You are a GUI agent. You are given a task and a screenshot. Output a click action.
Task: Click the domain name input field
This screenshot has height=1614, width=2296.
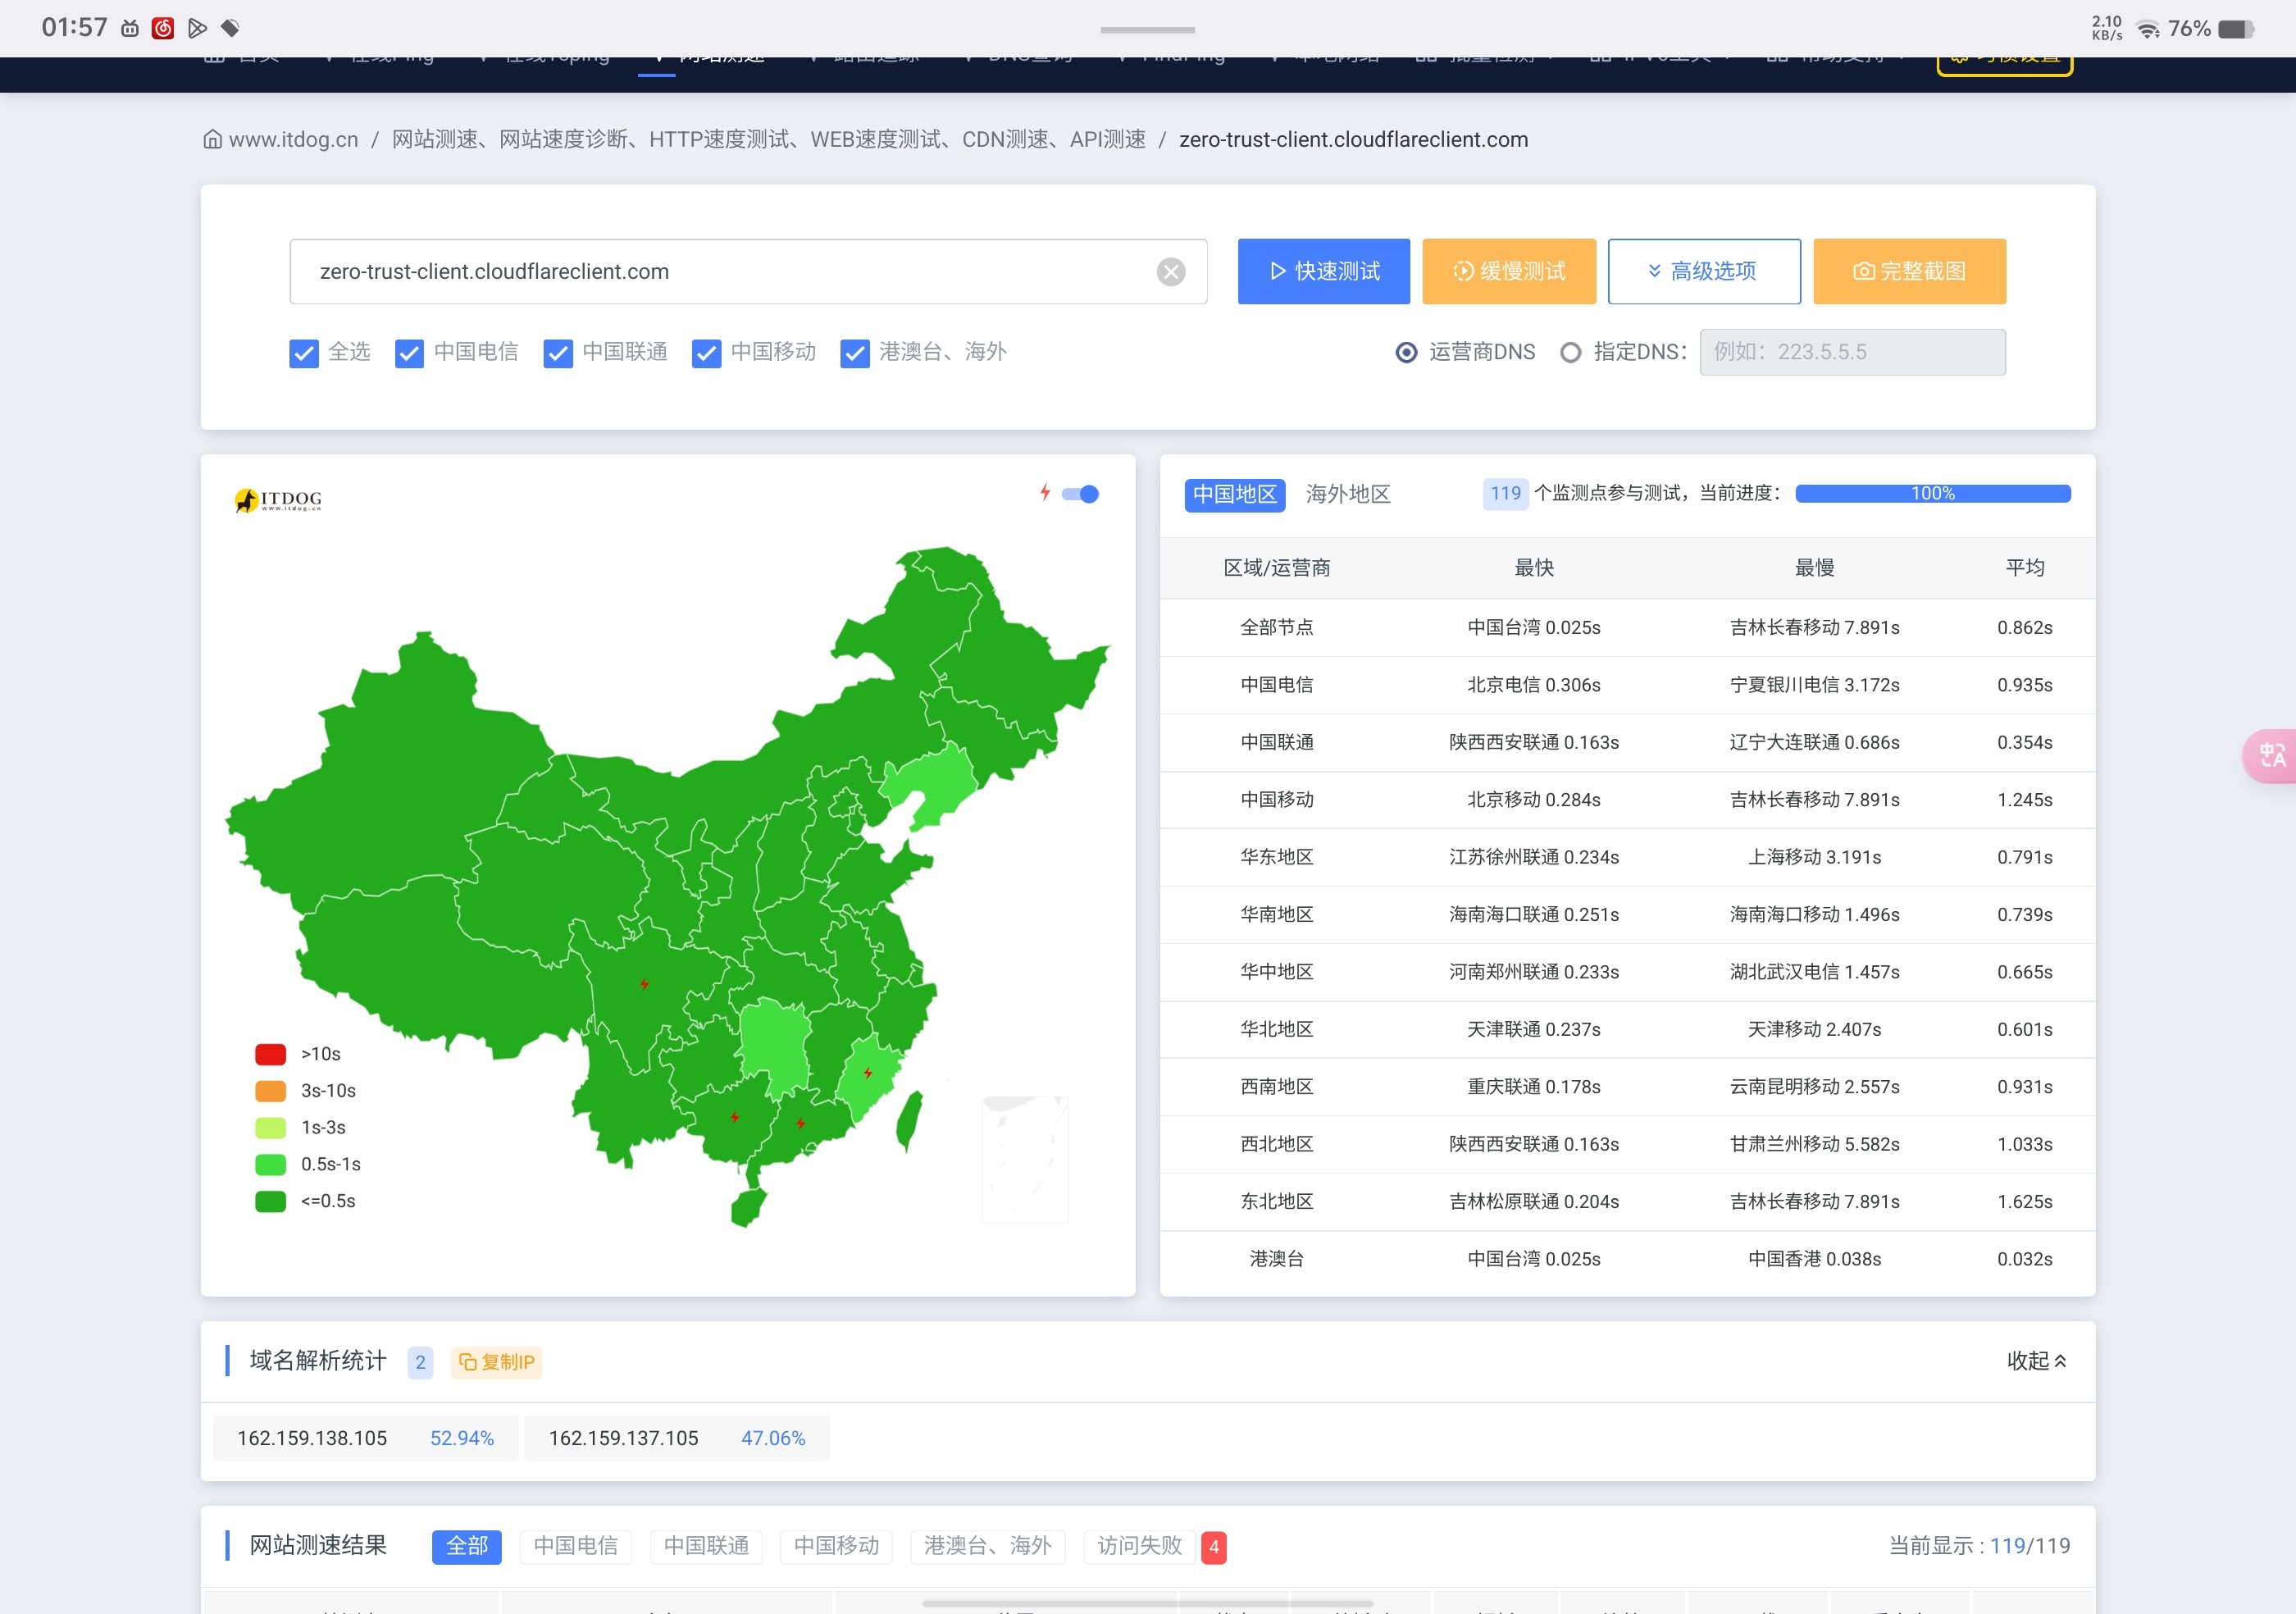click(748, 271)
